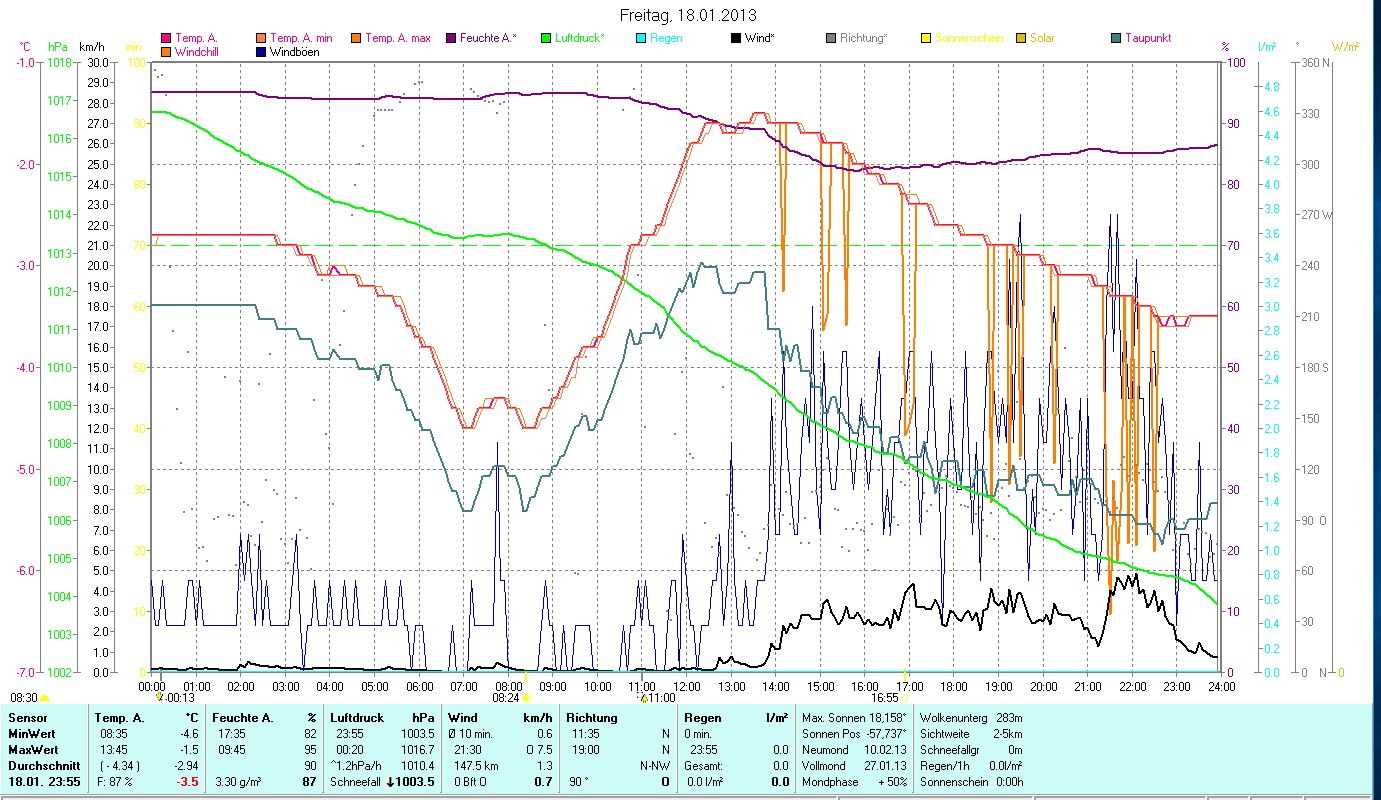Click the 'hPa' axis unit label above the chart
Screen dimensions: 1381x800
point(59,46)
